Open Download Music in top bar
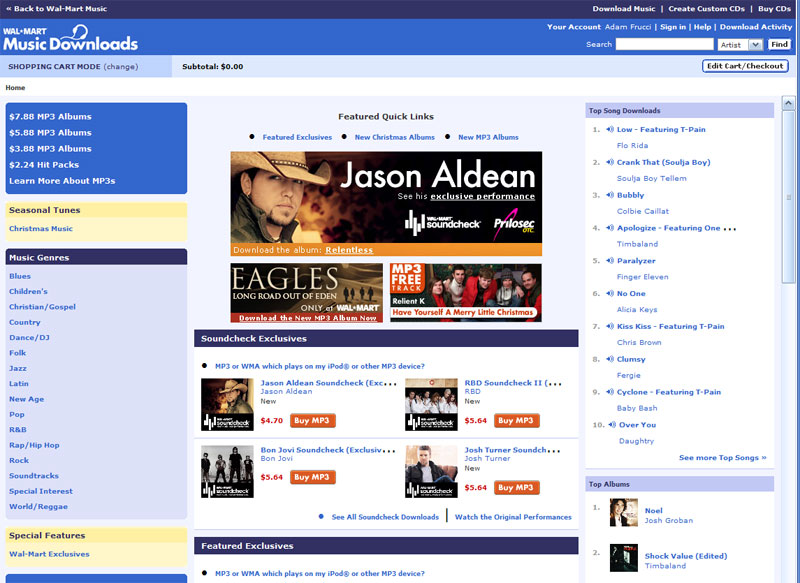Screen dimensions: 800x583 pyautogui.click(x=623, y=9)
